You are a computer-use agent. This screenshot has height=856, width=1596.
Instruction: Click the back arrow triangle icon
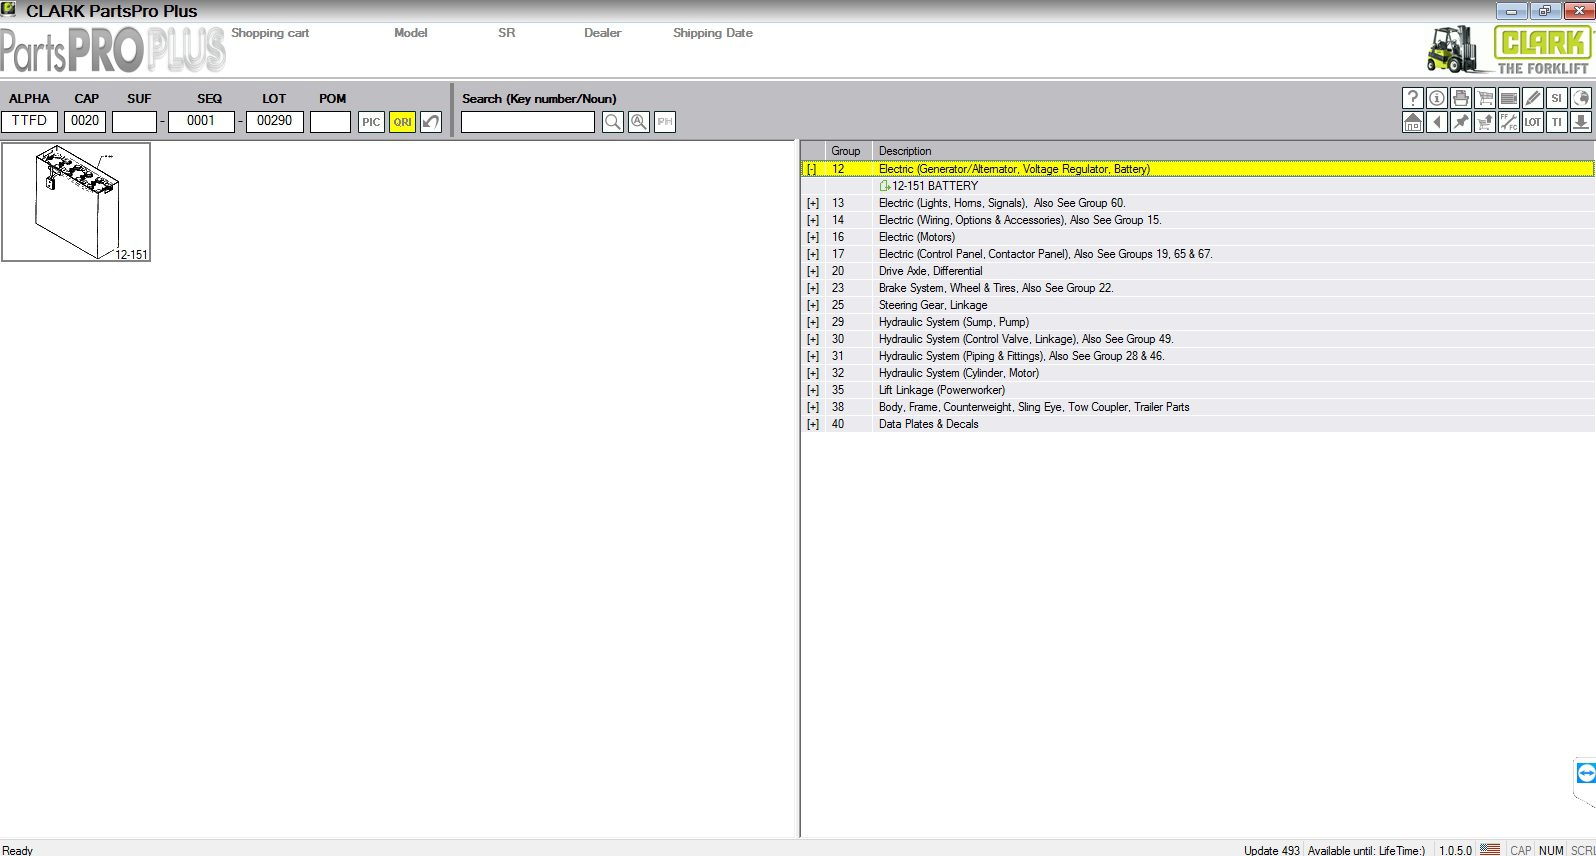click(1436, 122)
